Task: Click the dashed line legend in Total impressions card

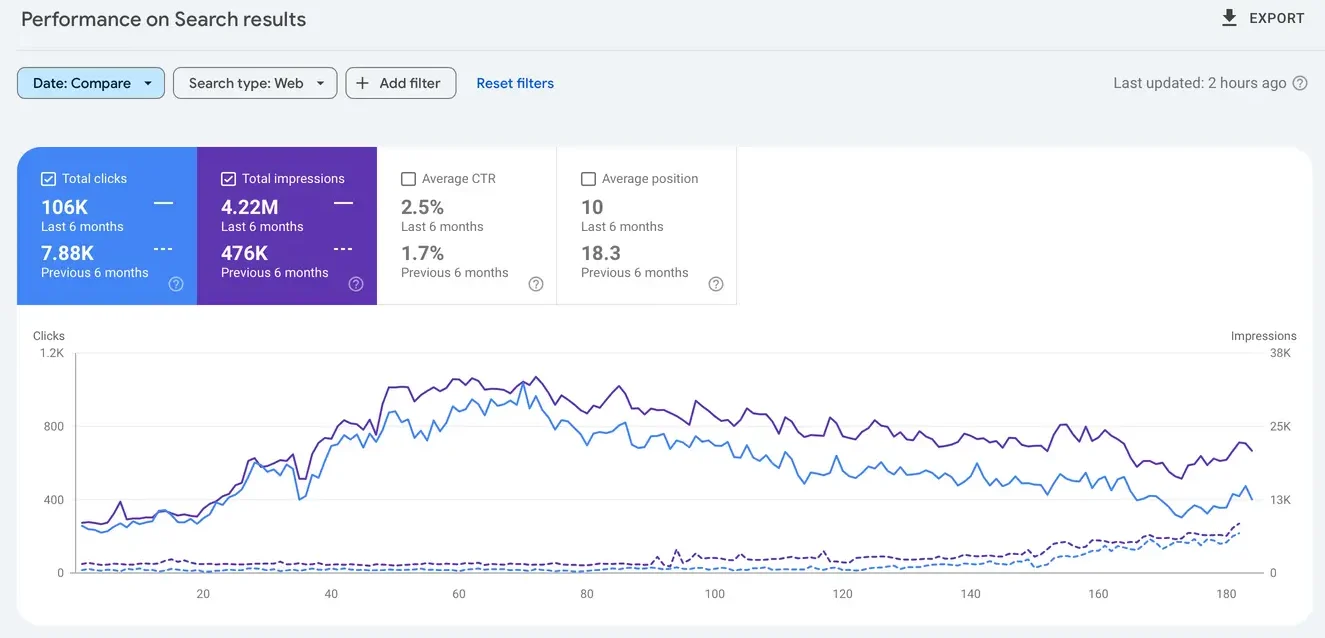Action: tap(343, 249)
